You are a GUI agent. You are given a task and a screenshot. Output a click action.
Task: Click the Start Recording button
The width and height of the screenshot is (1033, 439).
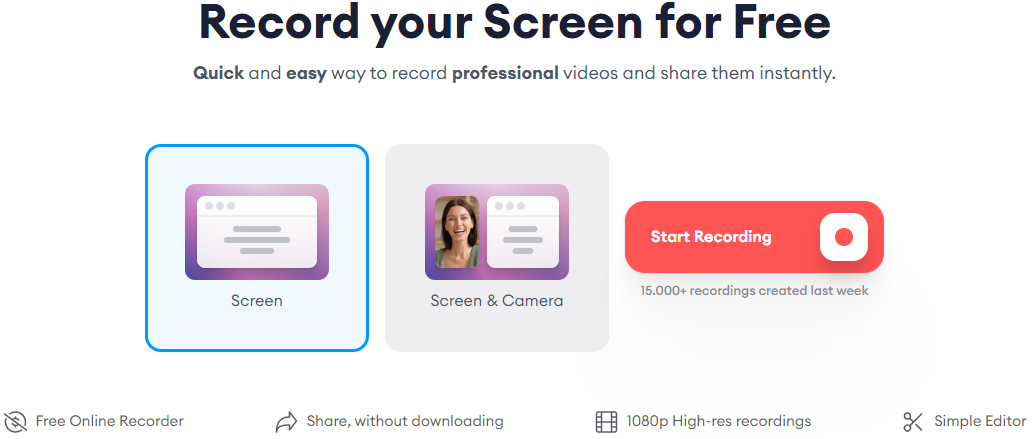pos(754,237)
